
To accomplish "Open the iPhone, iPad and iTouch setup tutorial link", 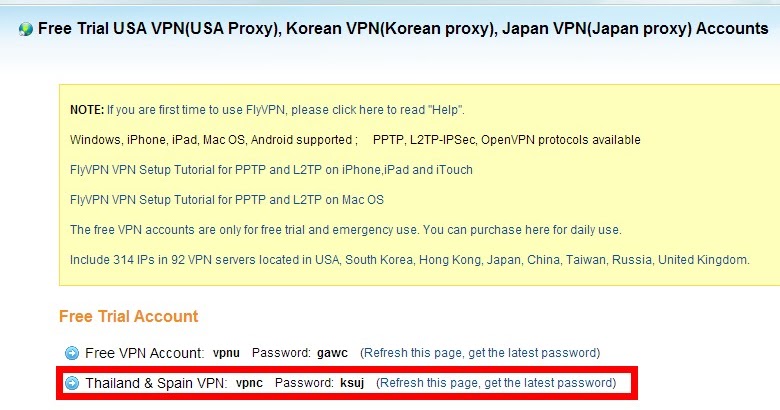I will 271,170.
